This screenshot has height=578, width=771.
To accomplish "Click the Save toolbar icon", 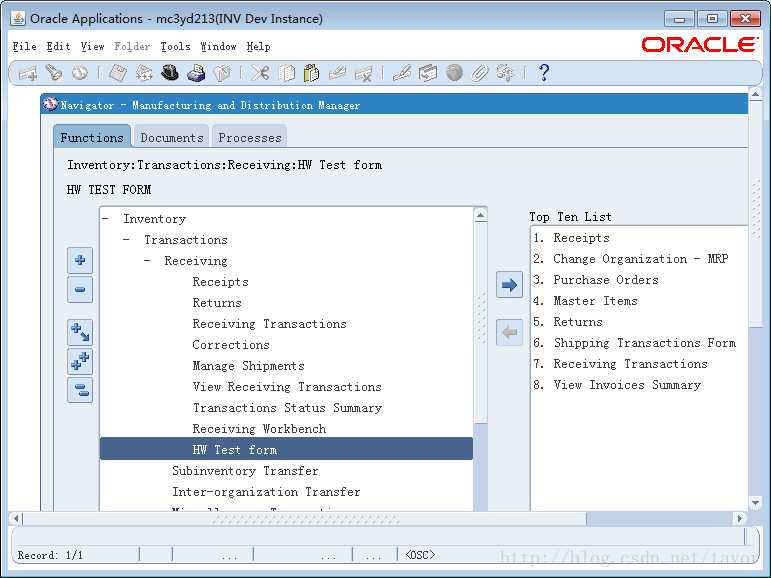I will (x=118, y=73).
